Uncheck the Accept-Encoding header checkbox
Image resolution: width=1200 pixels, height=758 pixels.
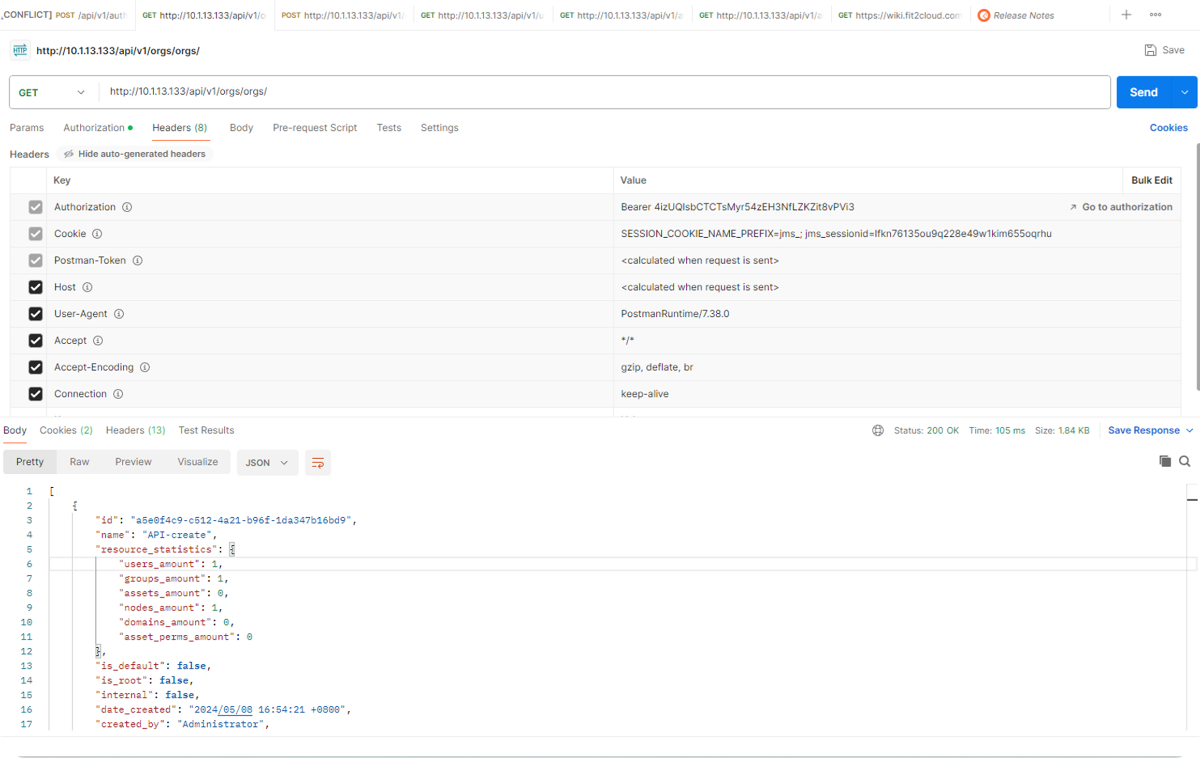pos(36,367)
